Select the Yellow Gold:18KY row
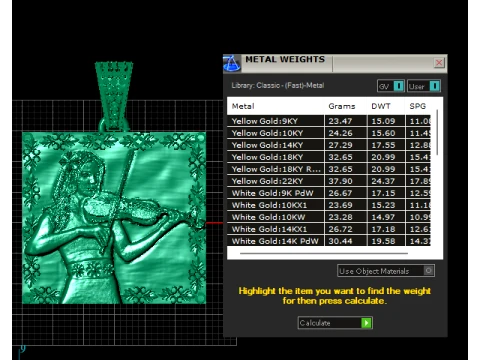 [329, 157]
